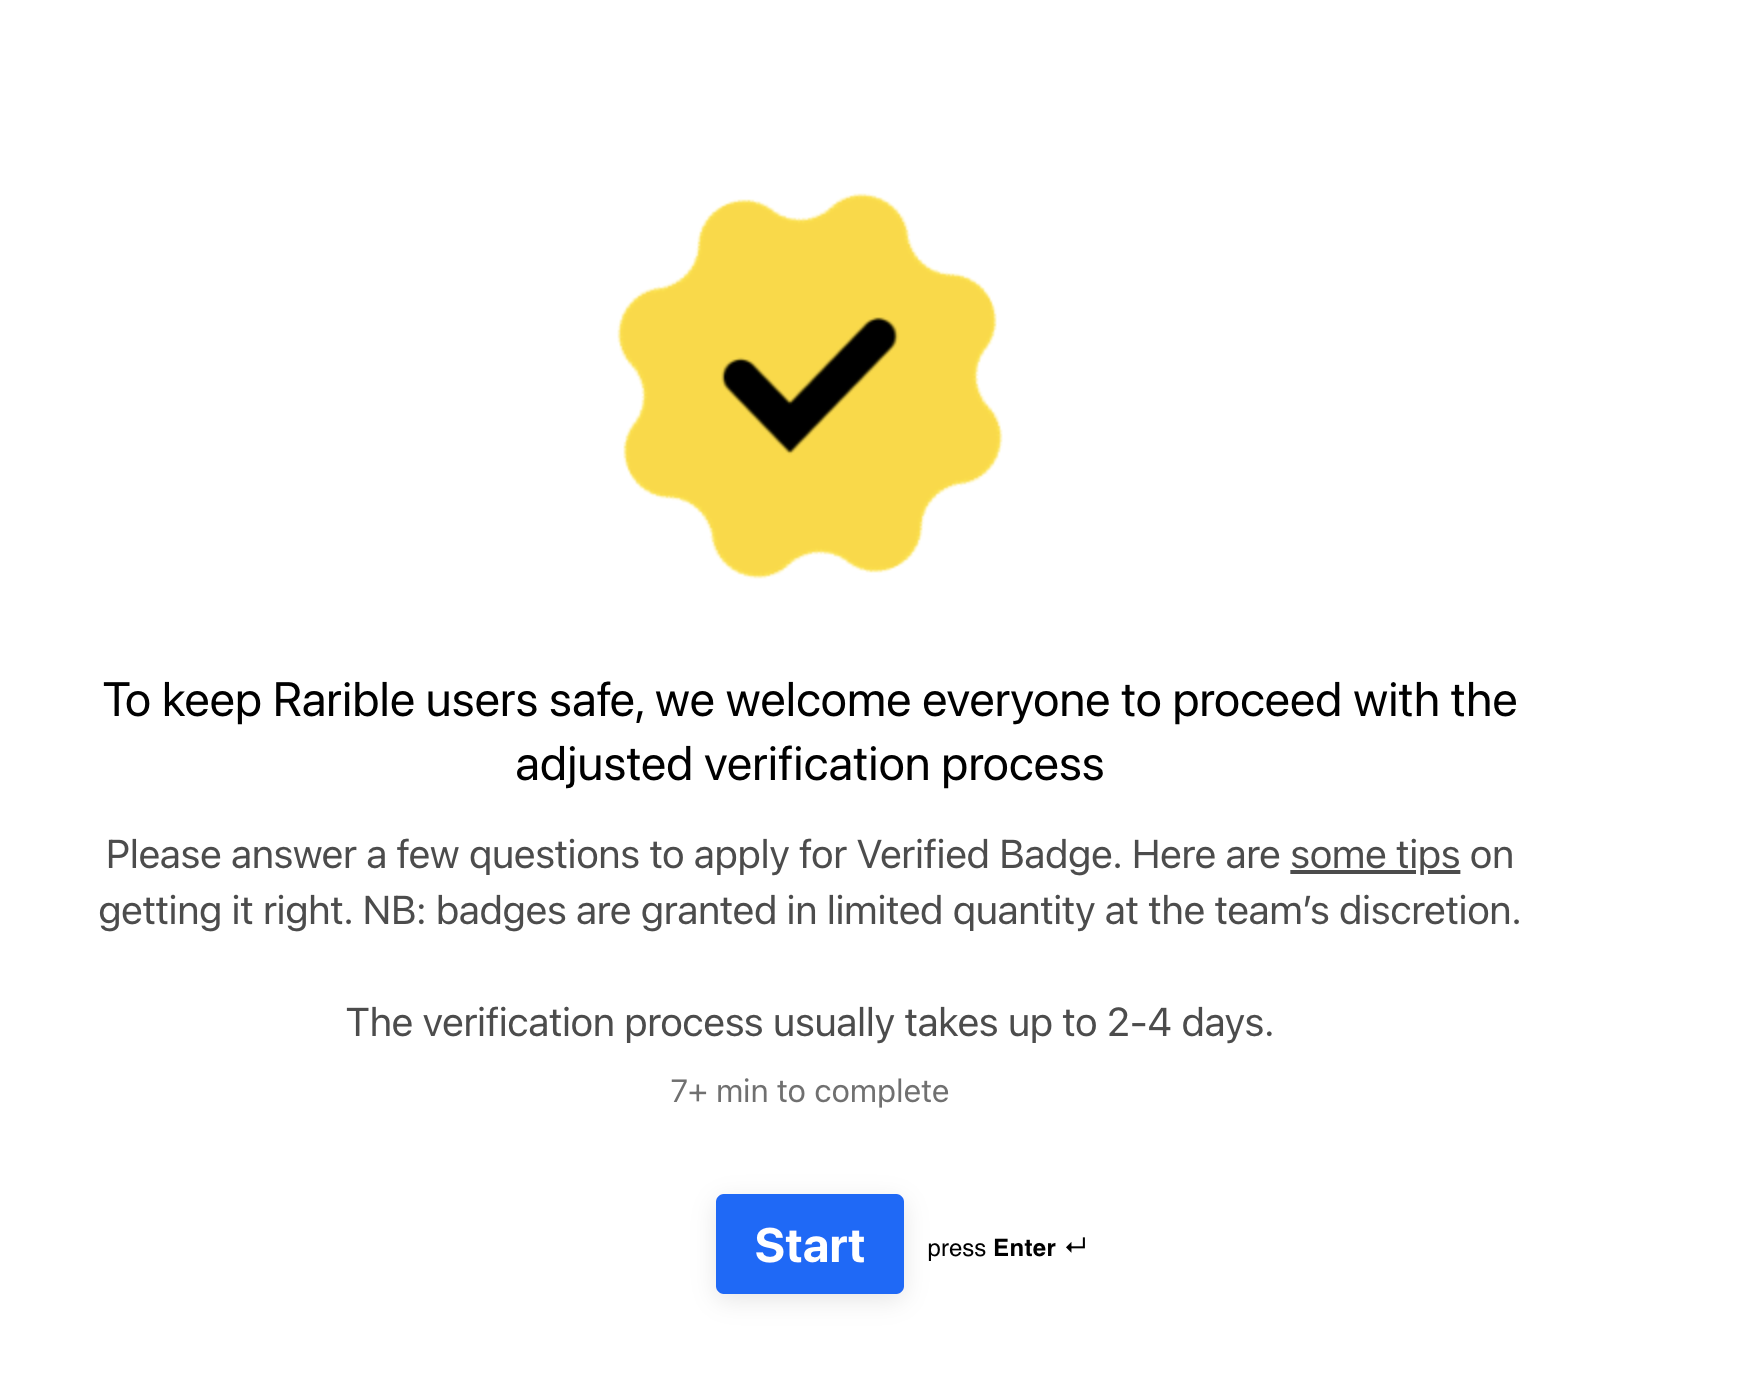Click the blue Start button to begin
Image resolution: width=1740 pixels, height=1390 pixels.
click(x=809, y=1245)
